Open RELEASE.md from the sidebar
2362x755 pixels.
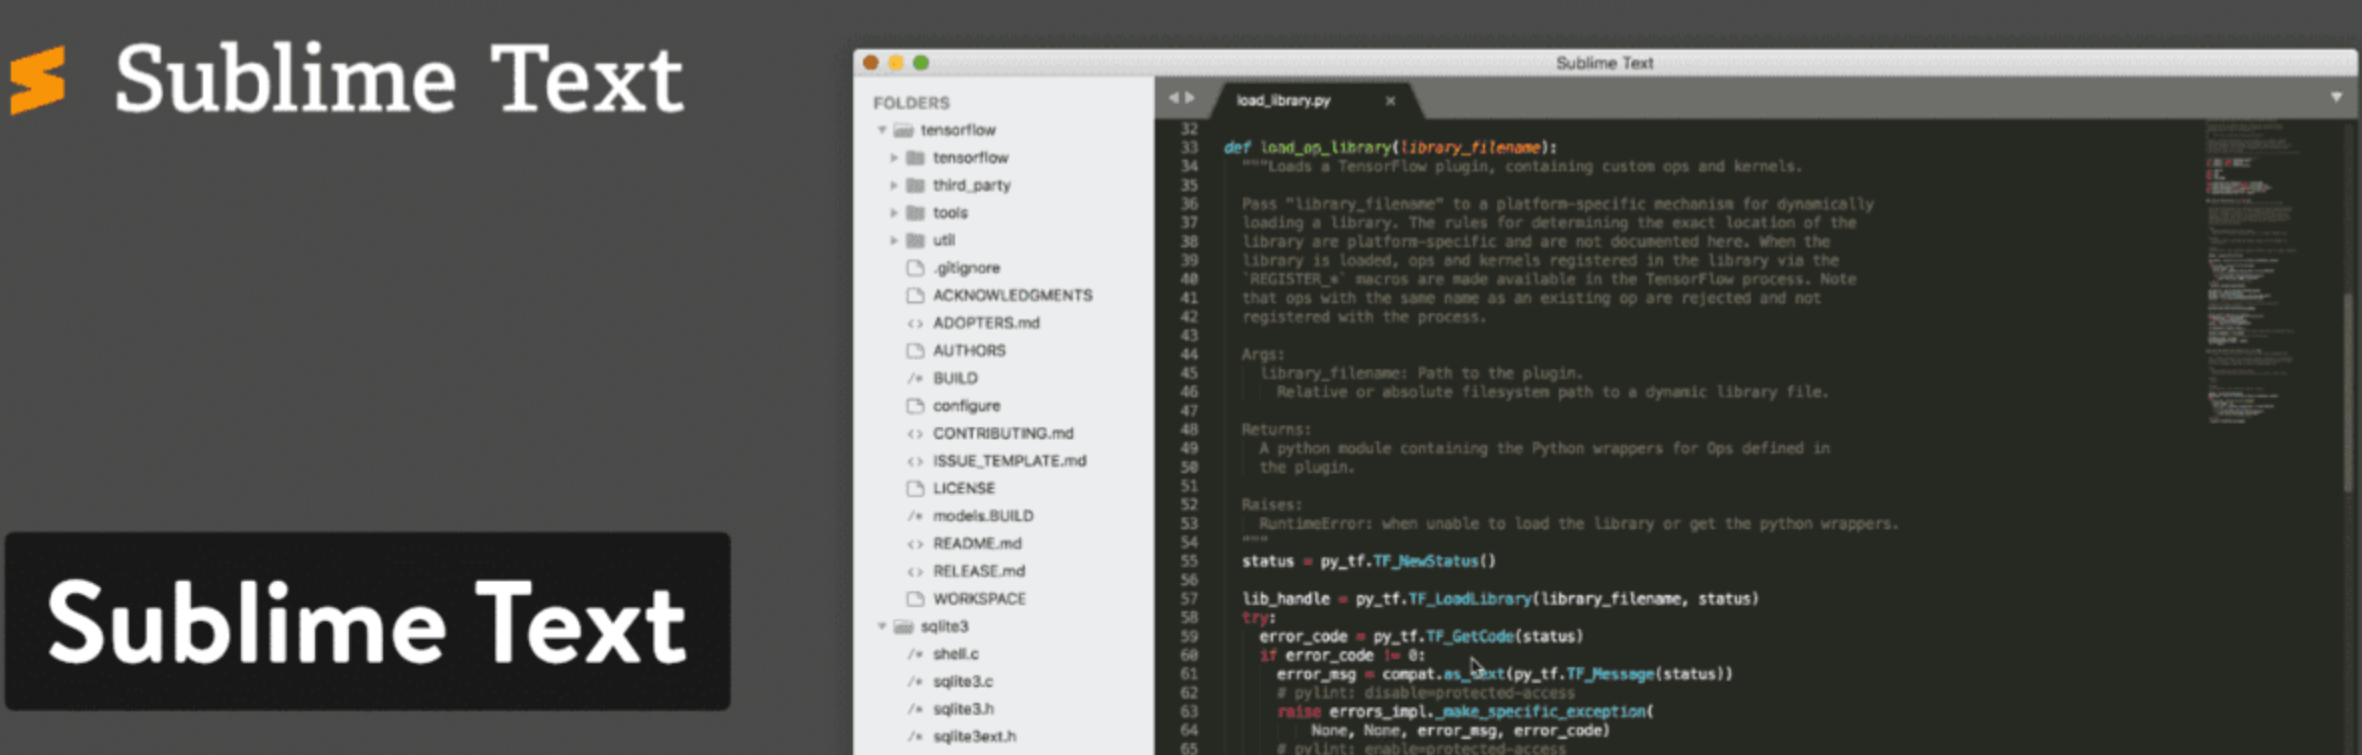pyautogui.click(x=979, y=571)
